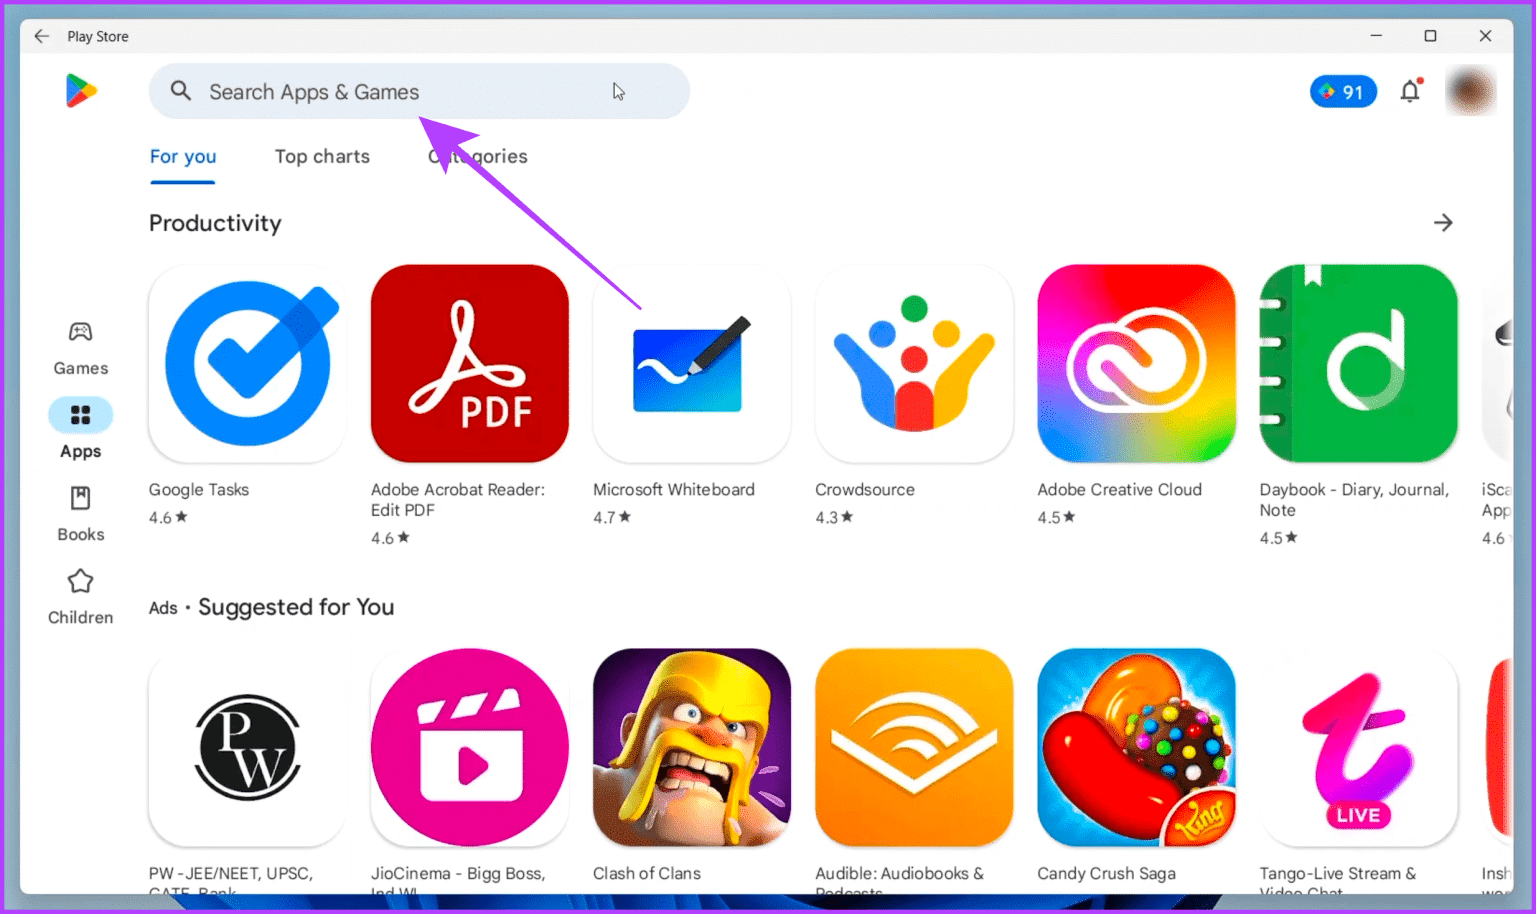Click the Google Tasks title text
This screenshot has width=1536, height=914.
199,490
